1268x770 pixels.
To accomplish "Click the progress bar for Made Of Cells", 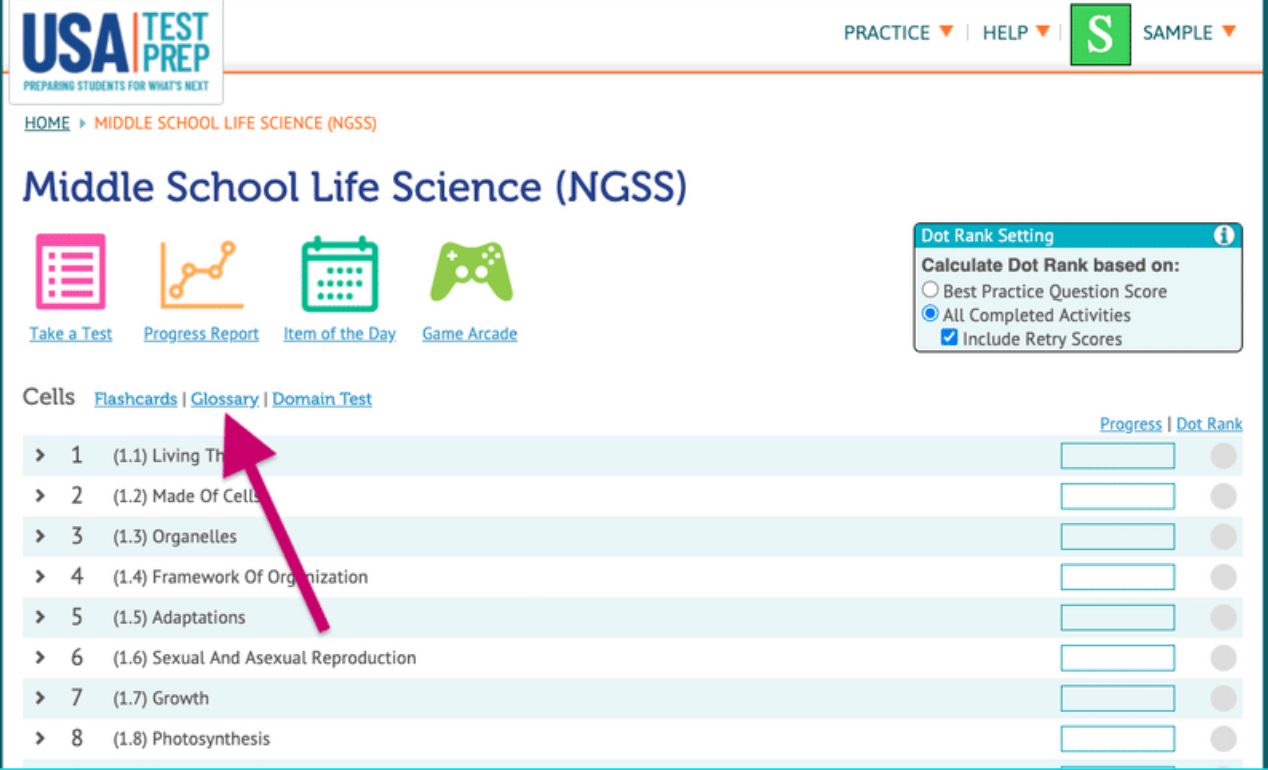I will 1117,497.
